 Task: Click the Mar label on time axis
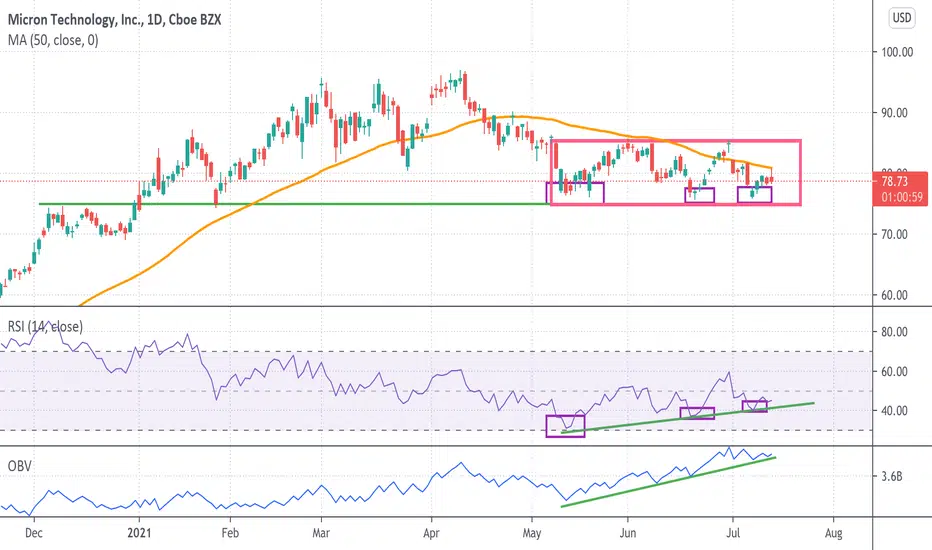coord(321,533)
